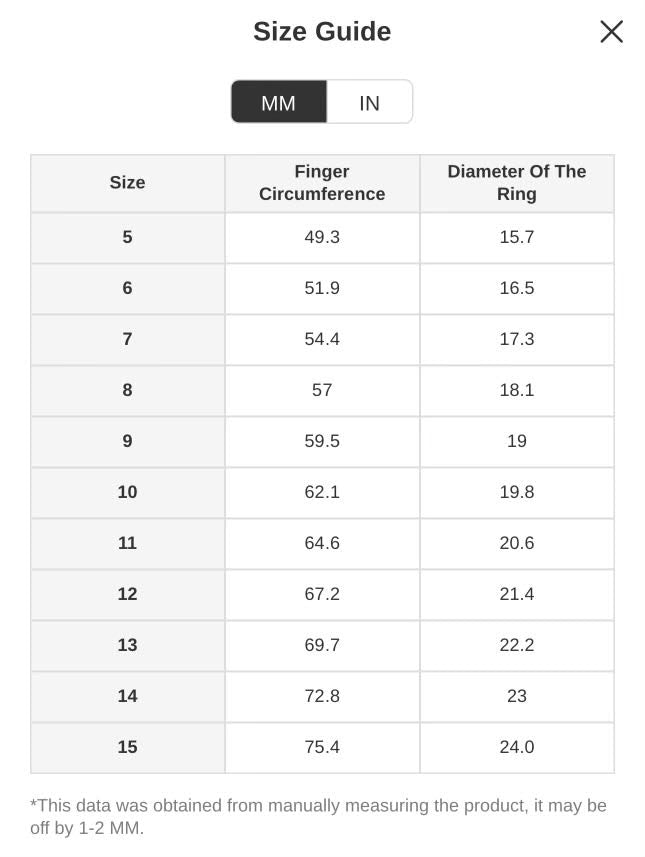Switch units to IN

click(369, 103)
